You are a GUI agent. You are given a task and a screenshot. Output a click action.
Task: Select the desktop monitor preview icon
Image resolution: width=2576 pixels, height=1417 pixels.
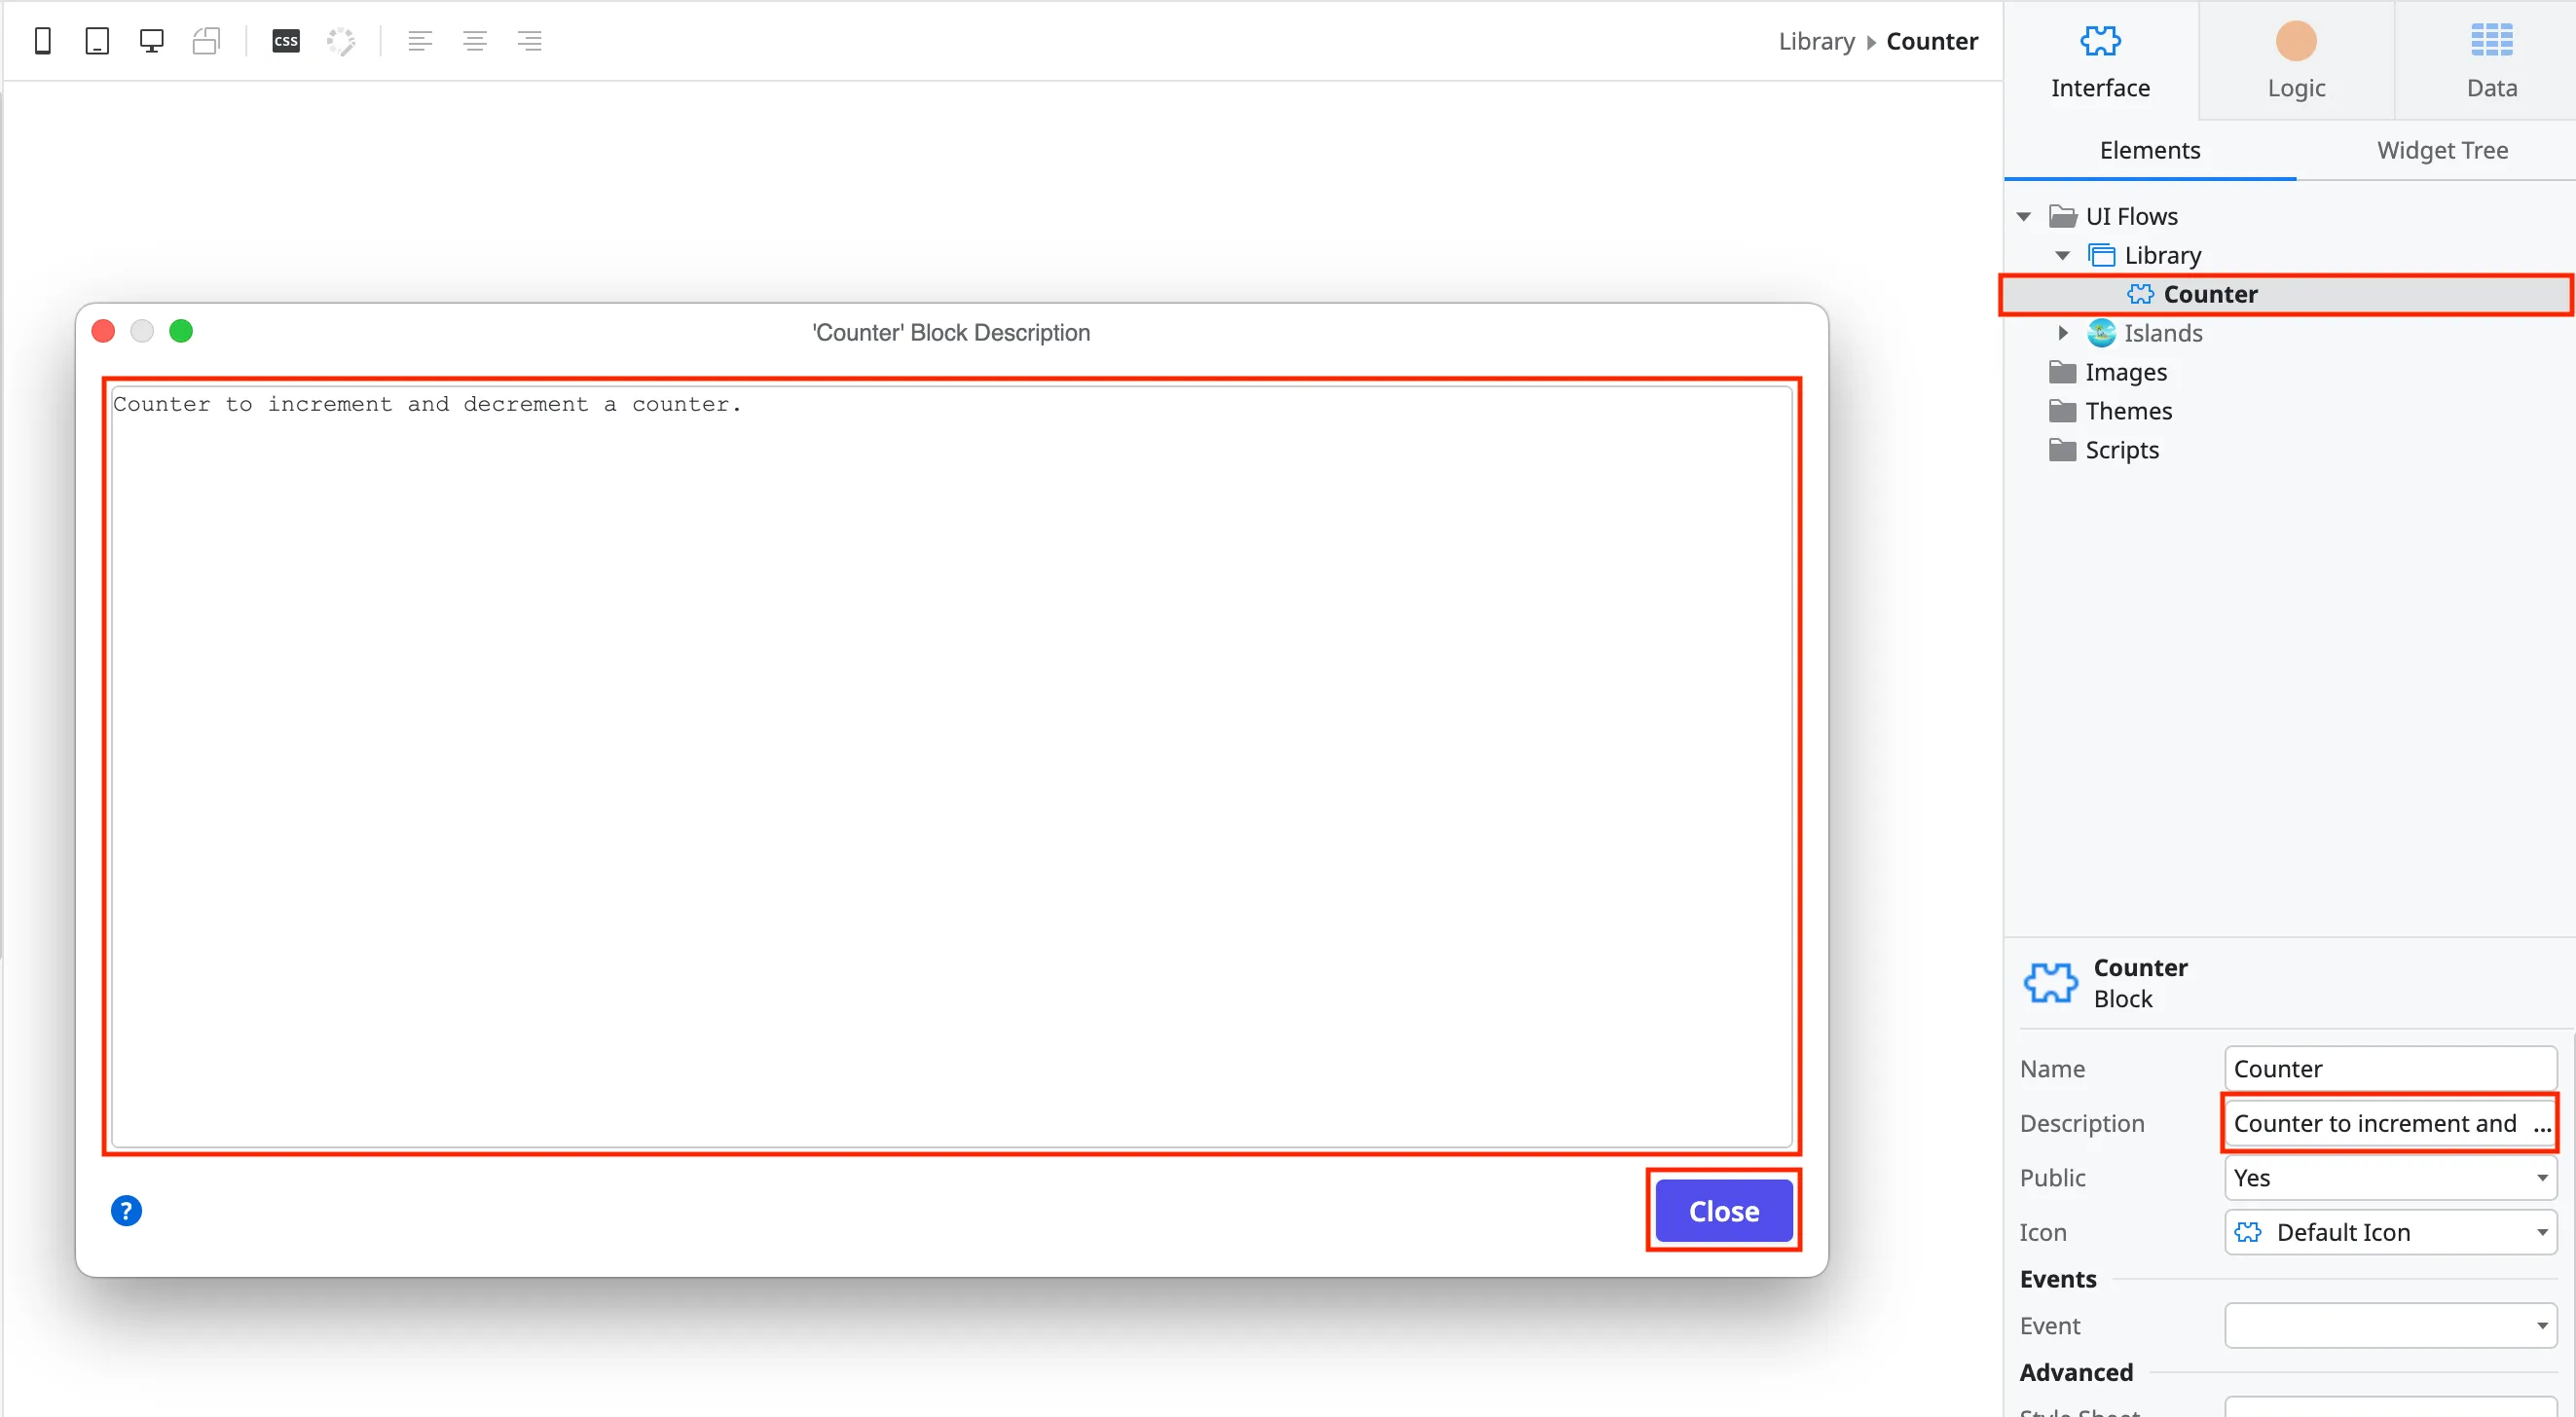[x=151, y=41]
